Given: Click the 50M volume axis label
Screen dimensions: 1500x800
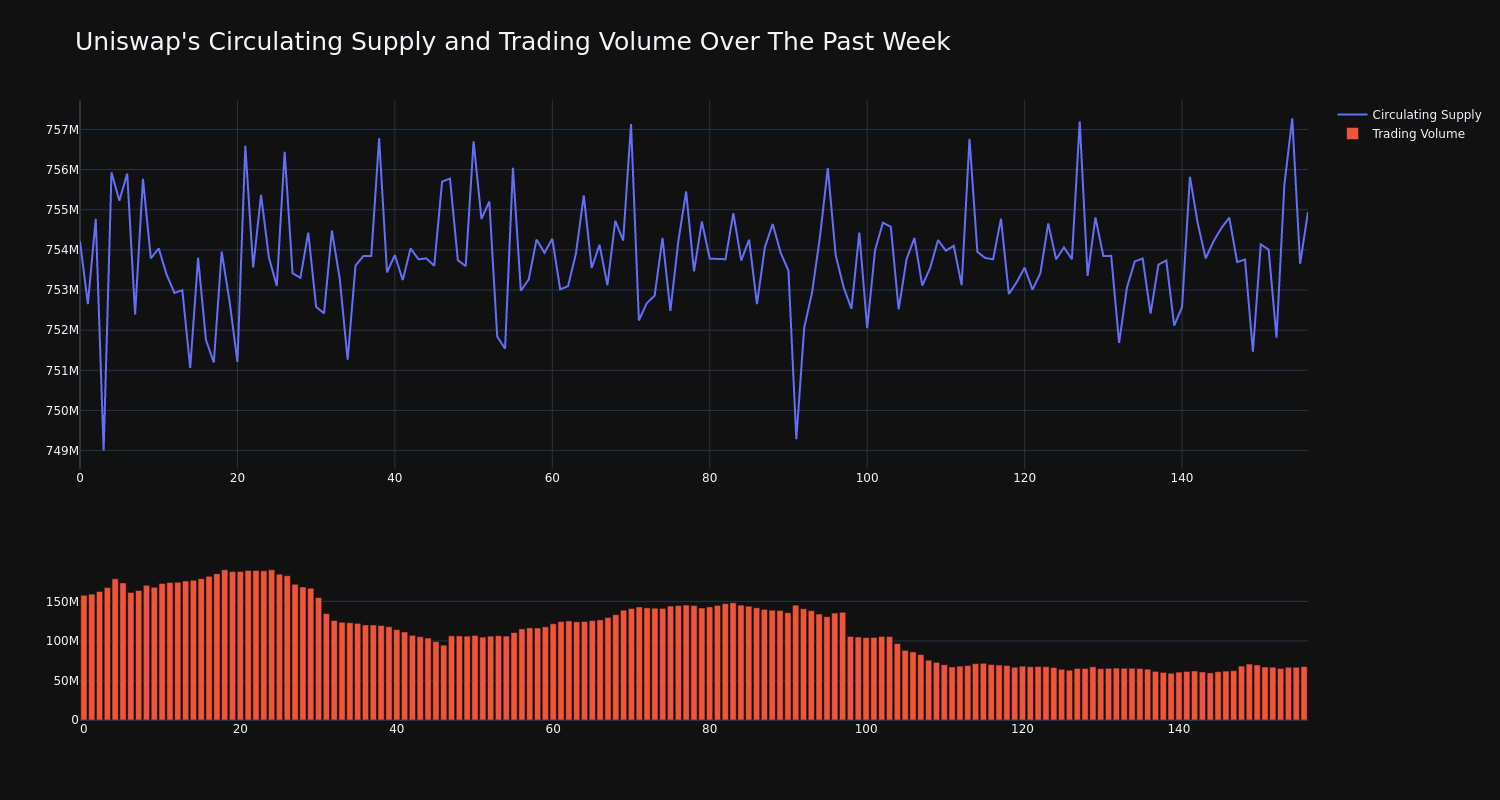Looking at the screenshot, I should pyautogui.click(x=66, y=681).
